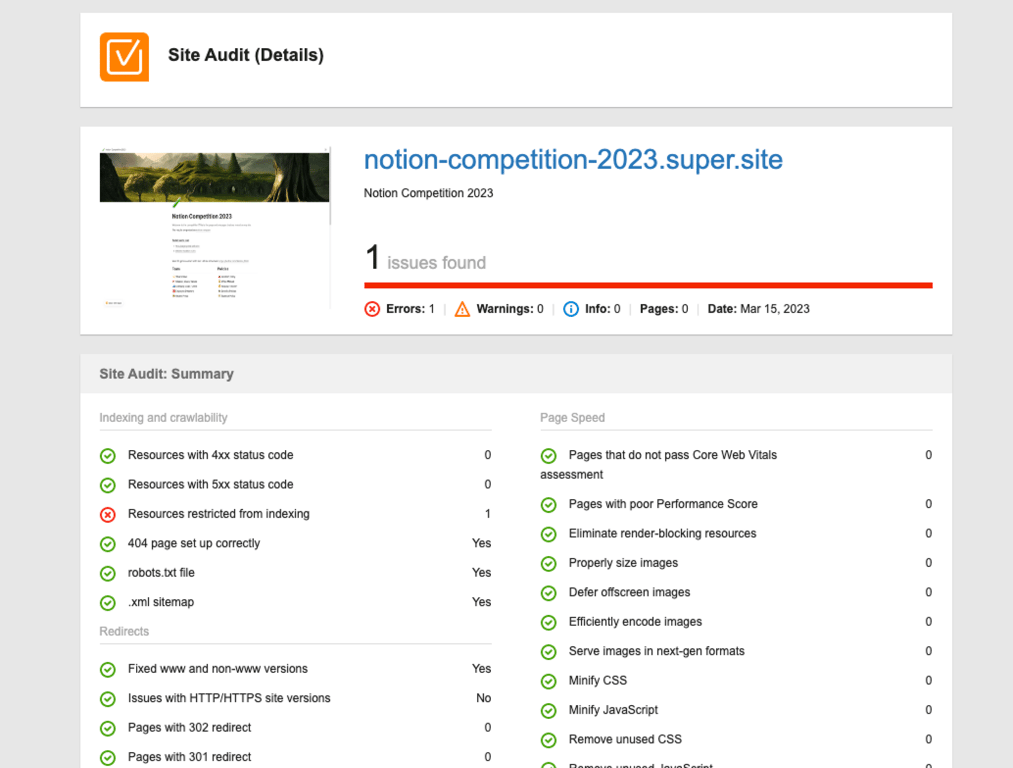The image size is (1013, 768).
Task: Click the green check for Defer offscreen images
Action: point(548,593)
